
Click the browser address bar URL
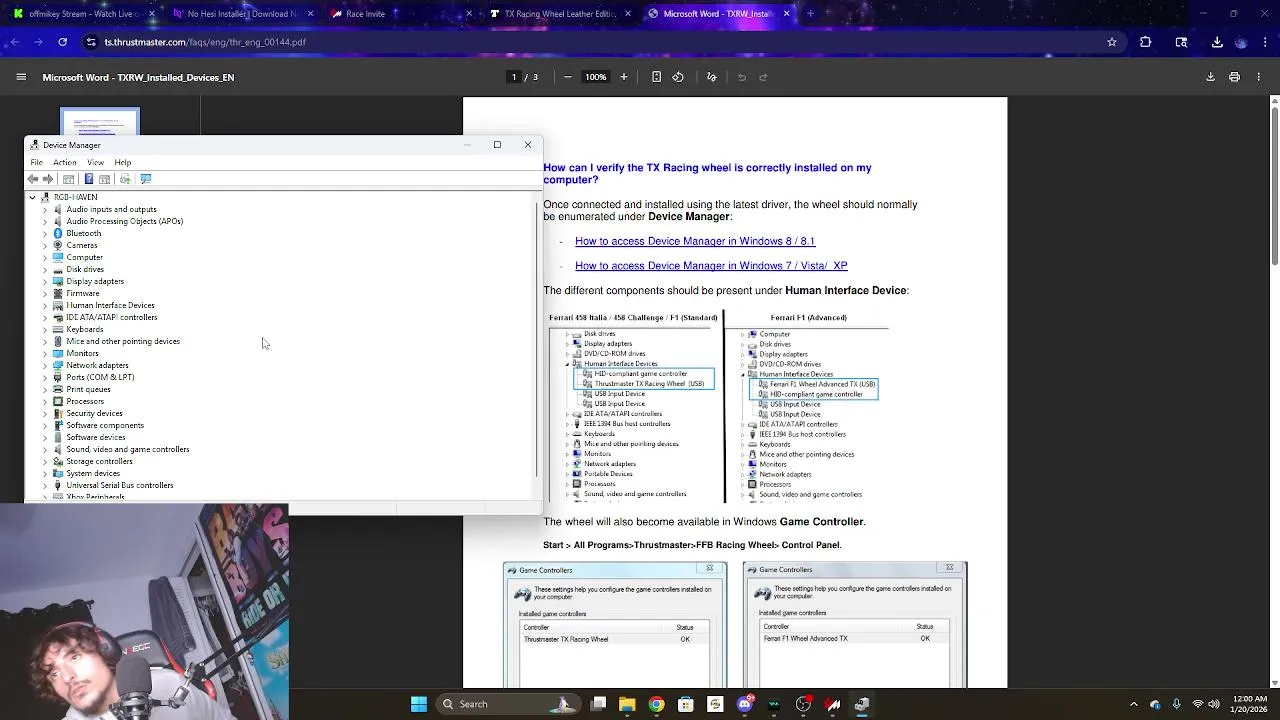click(205, 42)
